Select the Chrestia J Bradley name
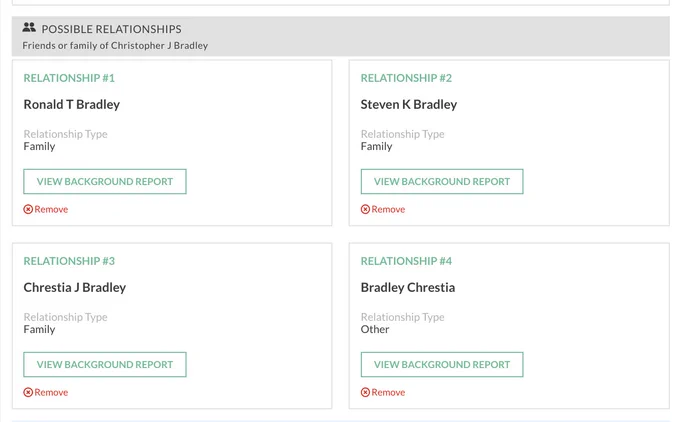The height and width of the screenshot is (422, 680). 75,288
